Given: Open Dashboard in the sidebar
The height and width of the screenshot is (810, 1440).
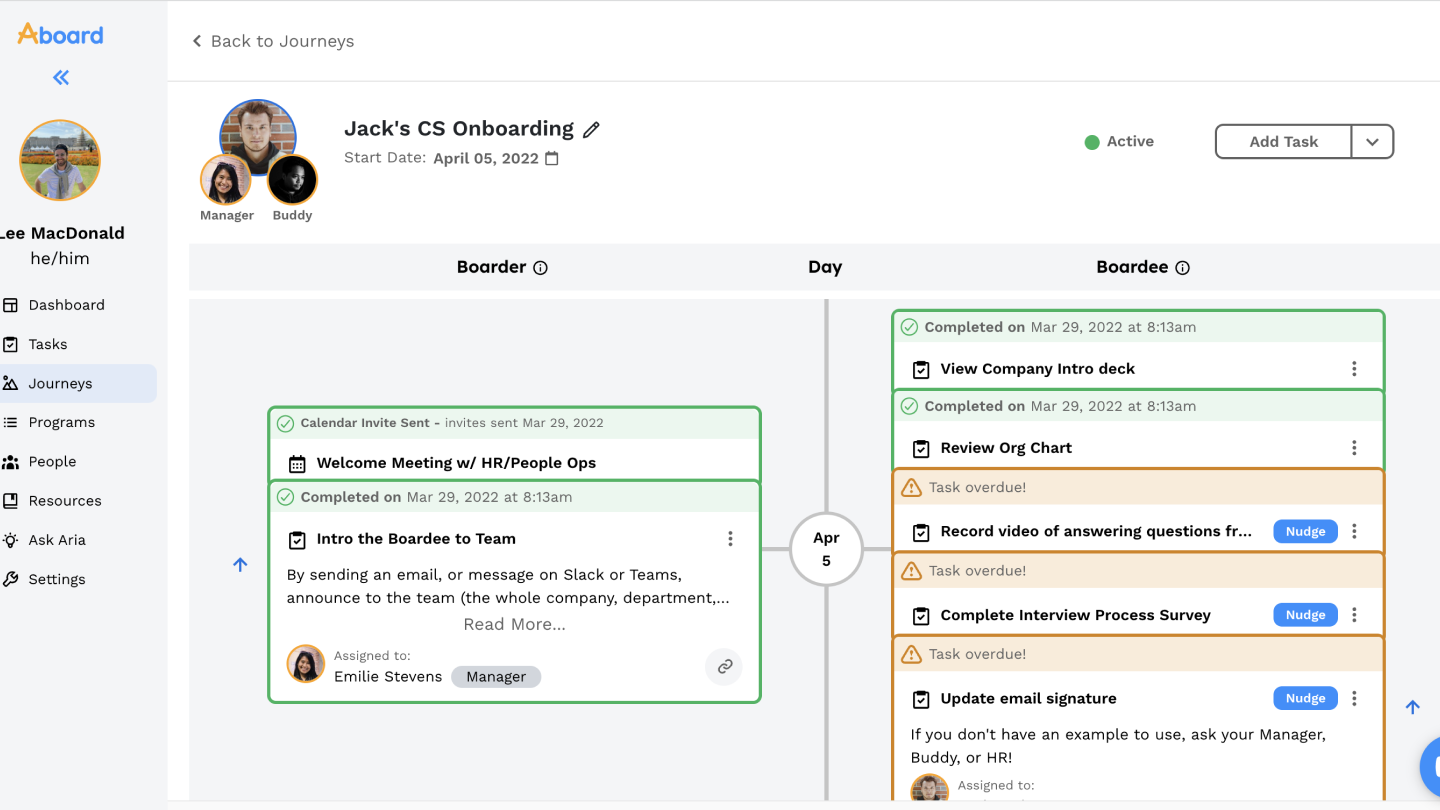Looking at the screenshot, I should coord(66,305).
